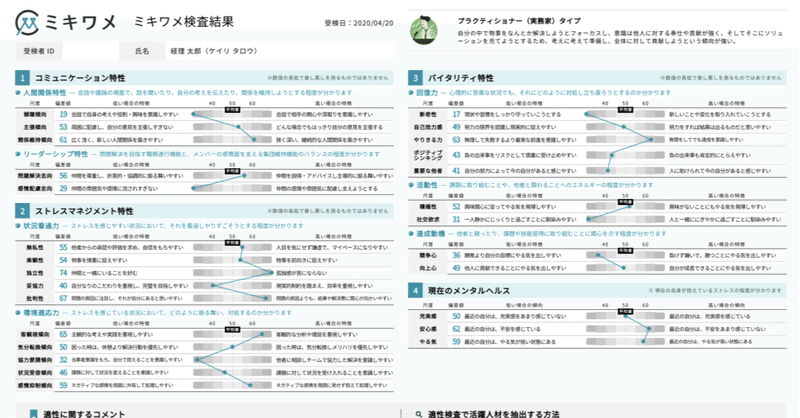Click the リーダーシップ特性 subsection title

pos(56,154)
